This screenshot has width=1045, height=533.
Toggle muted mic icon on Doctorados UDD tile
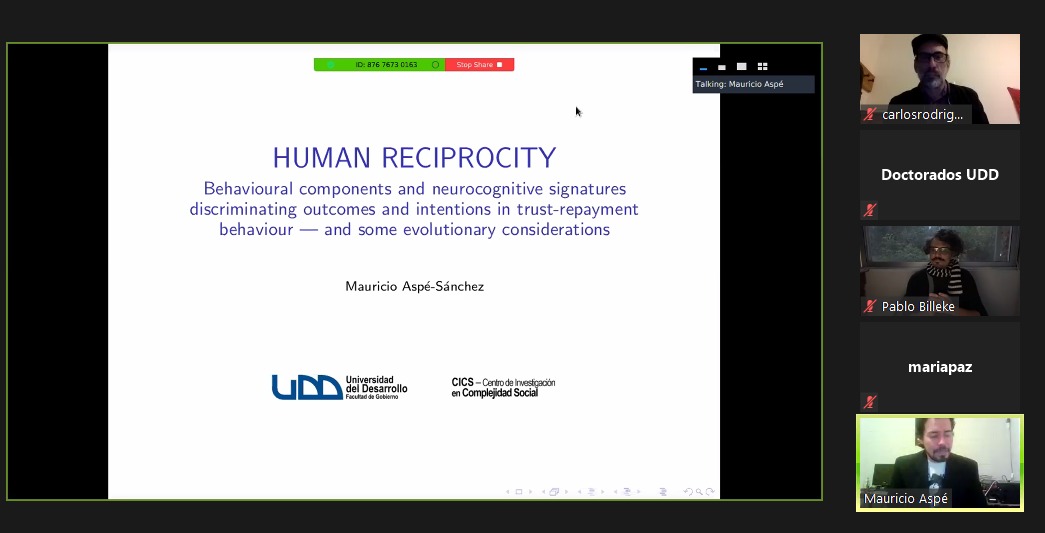pyautogui.click(x=870, y=210)
